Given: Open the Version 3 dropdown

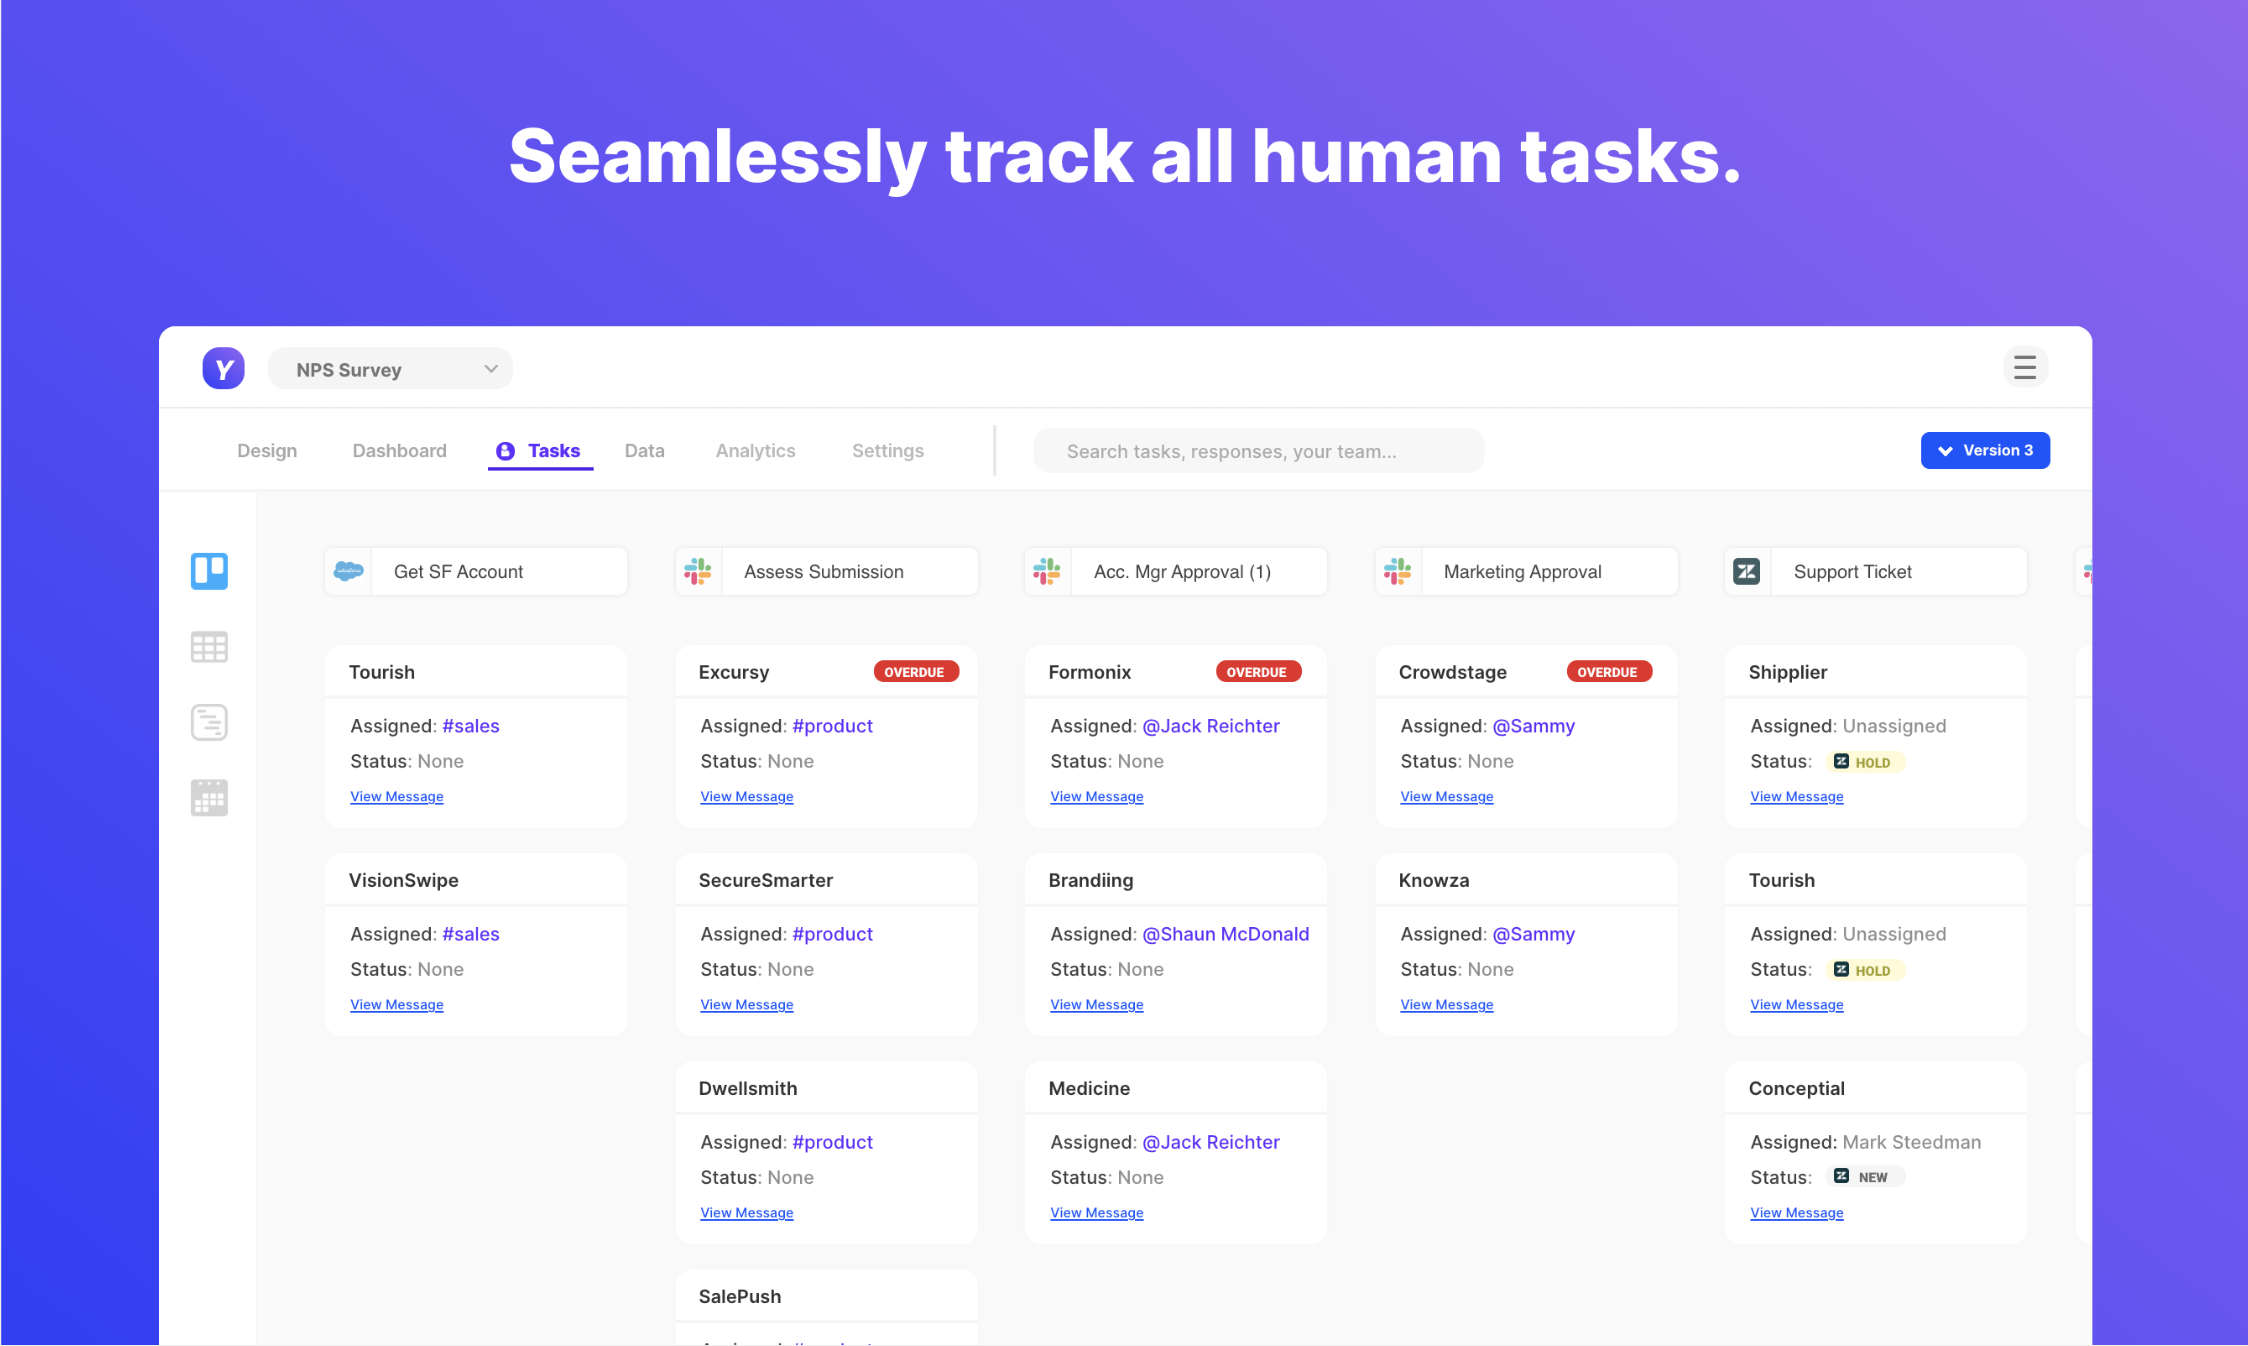Looking at the screenshot, I should pos(1984,450).
